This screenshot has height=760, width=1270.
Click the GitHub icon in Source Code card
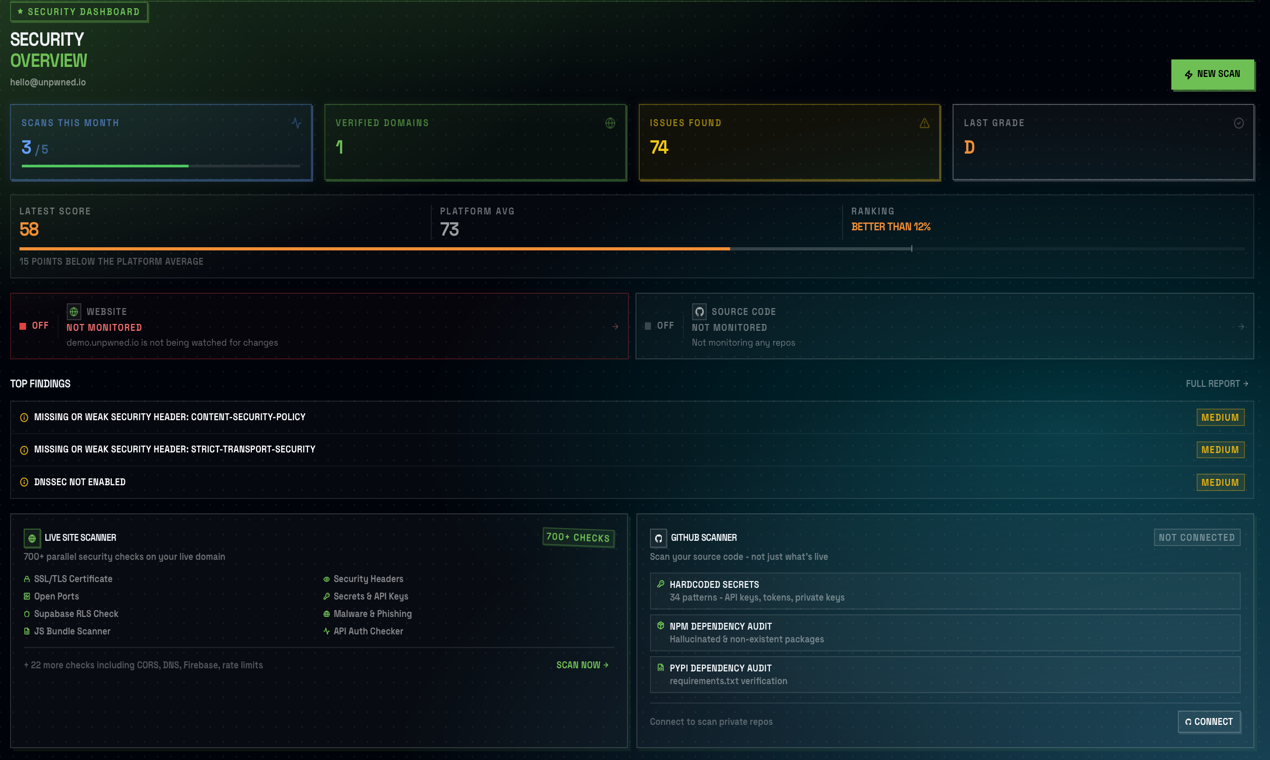(699, 312)
